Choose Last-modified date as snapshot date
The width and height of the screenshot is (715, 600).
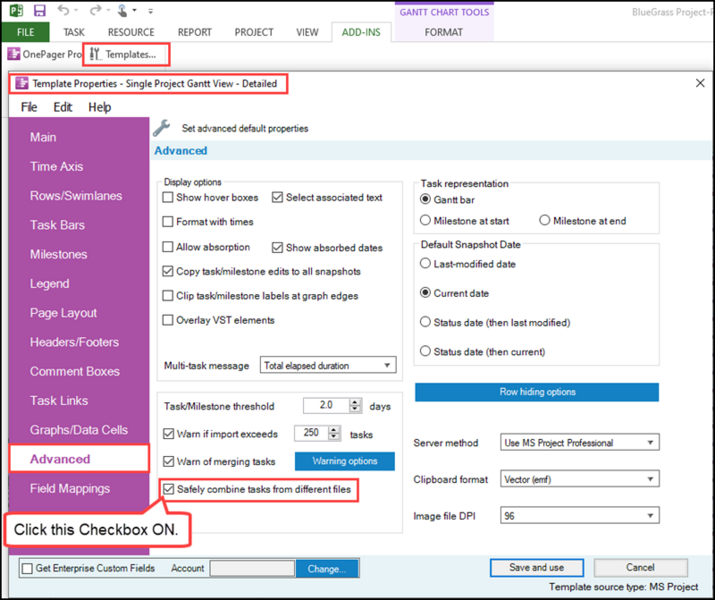pyautogui.click(x=425, y=264)
